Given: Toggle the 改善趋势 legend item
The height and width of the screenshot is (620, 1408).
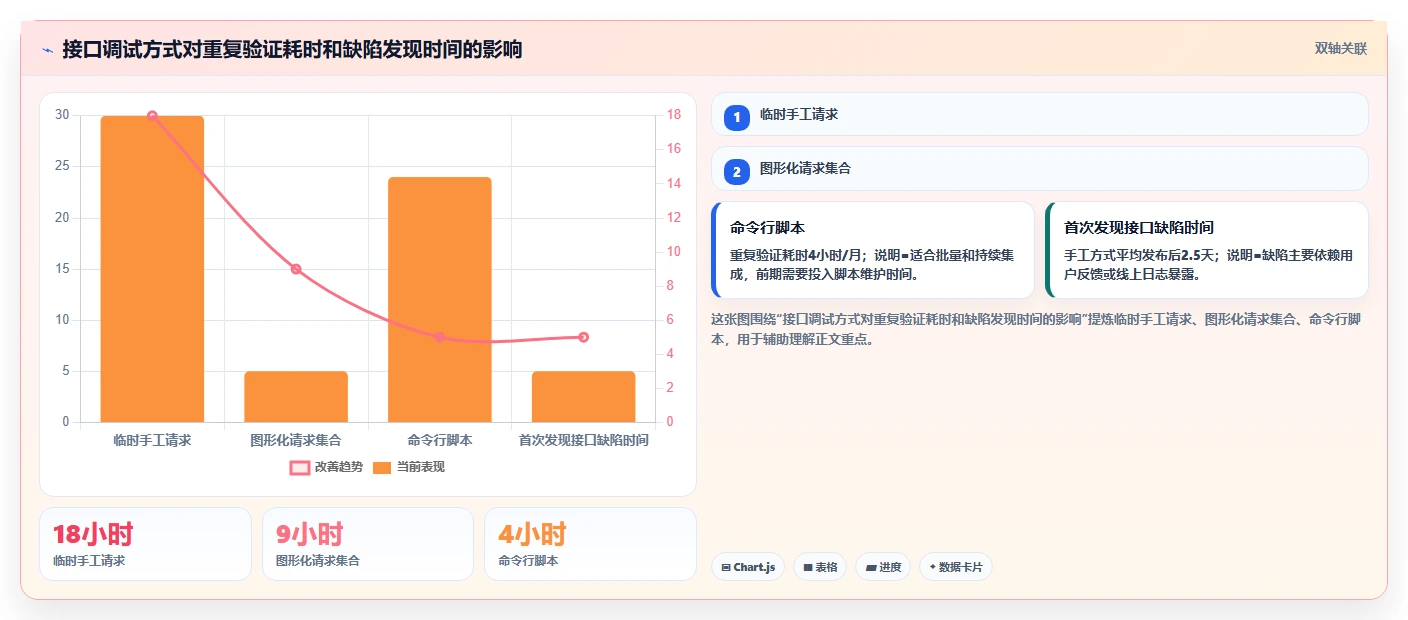Looking at the screenshot, I should click(326, 467).
